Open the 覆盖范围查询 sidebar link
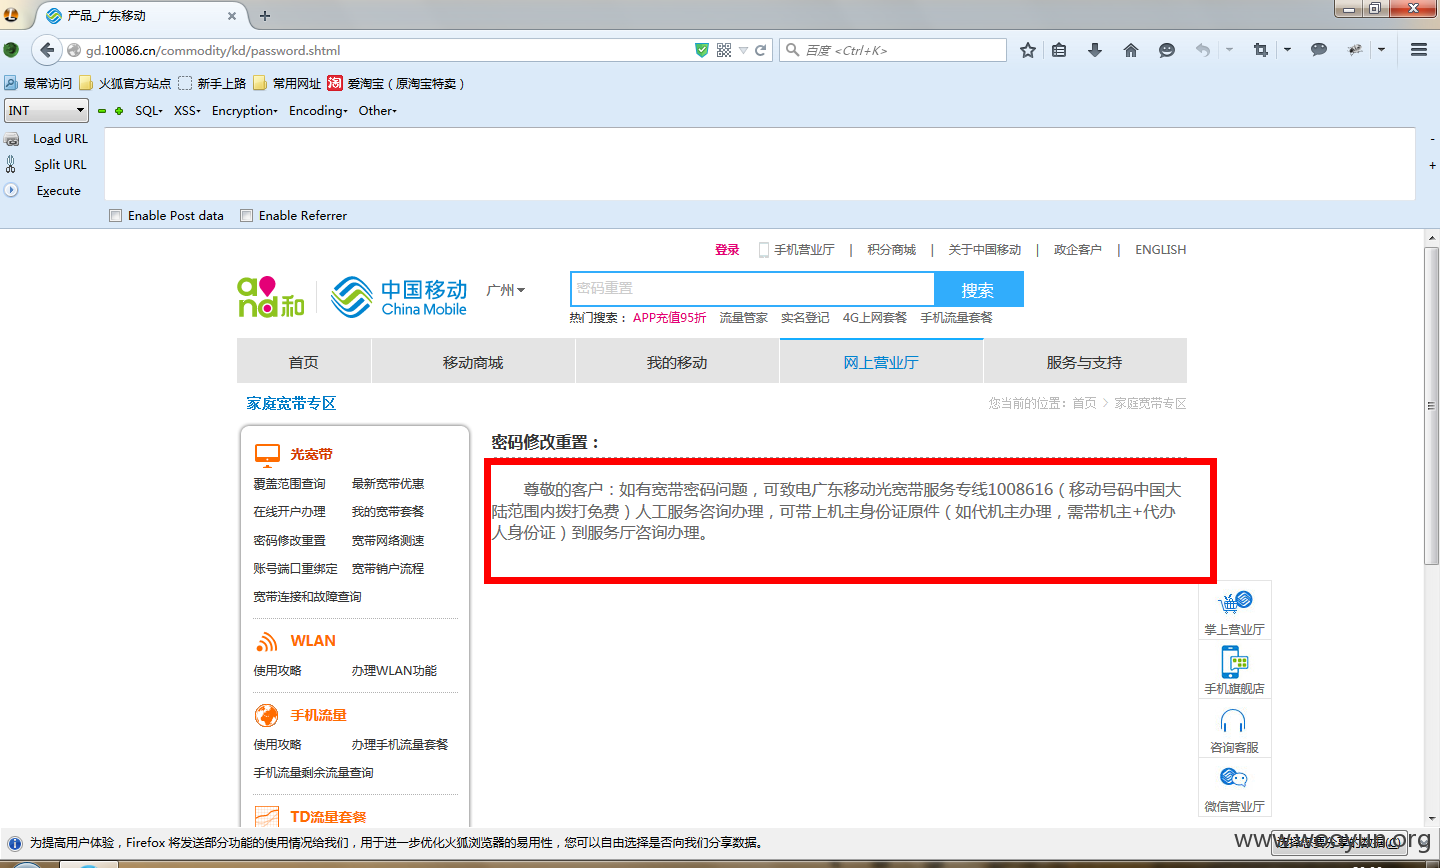Viewport: 1440px width, 868px height. point(289,484)
